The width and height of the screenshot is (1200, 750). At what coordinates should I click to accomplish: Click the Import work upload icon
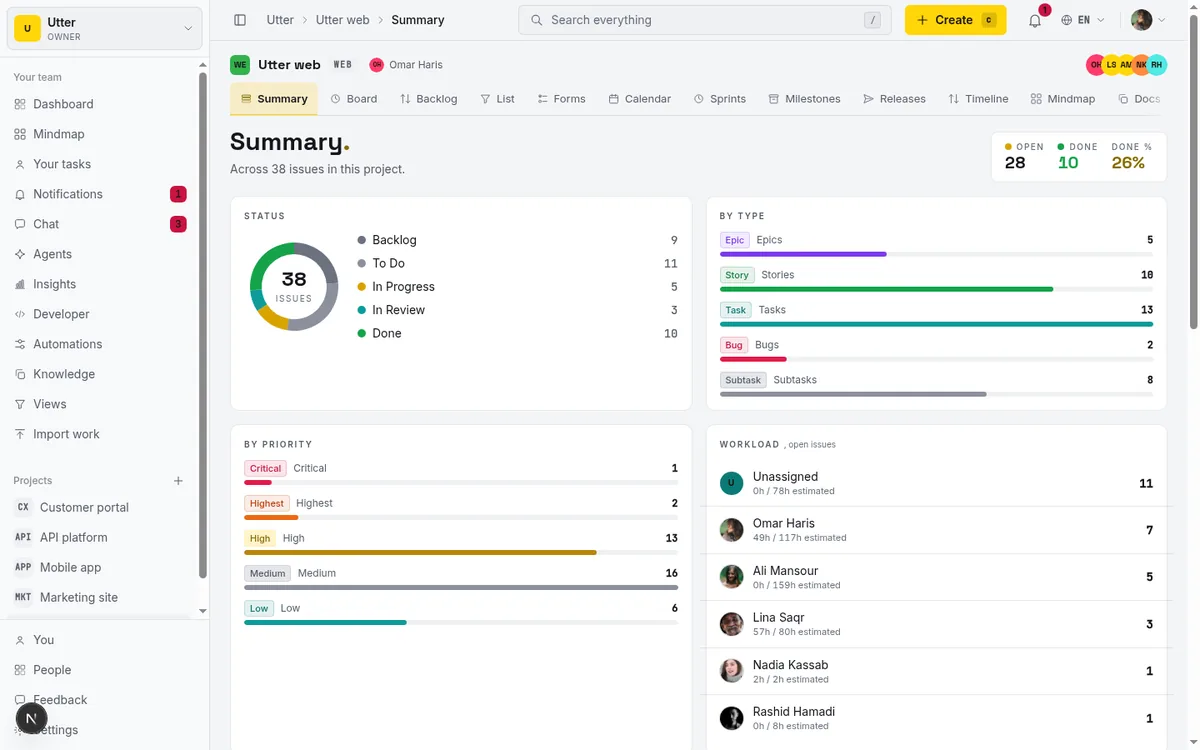pos(20,434)
